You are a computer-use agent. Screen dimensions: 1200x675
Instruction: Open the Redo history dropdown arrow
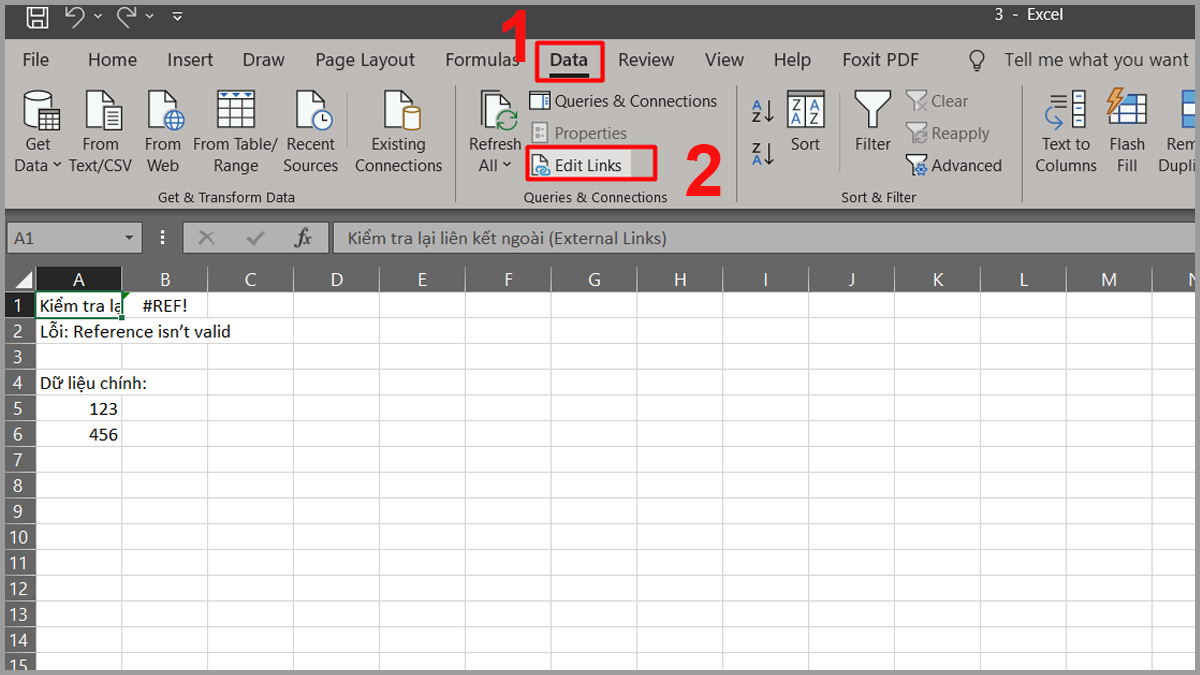[151, 17]
